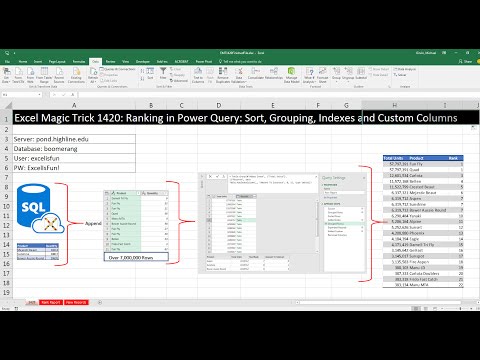Open Existing Connections
The width and height of the screenshot is (480, 360).
[76, 75]
